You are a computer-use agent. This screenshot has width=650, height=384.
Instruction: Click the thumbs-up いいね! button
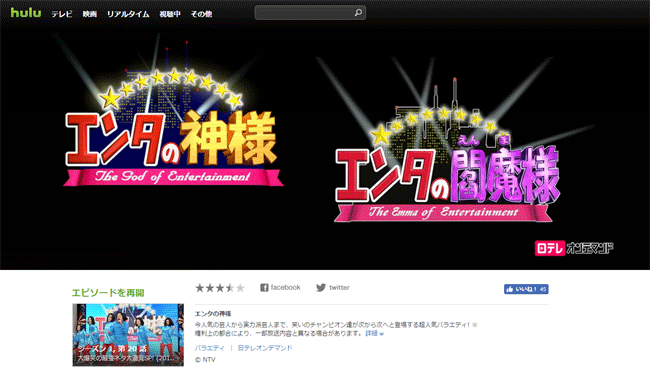(x=526, y=289)
